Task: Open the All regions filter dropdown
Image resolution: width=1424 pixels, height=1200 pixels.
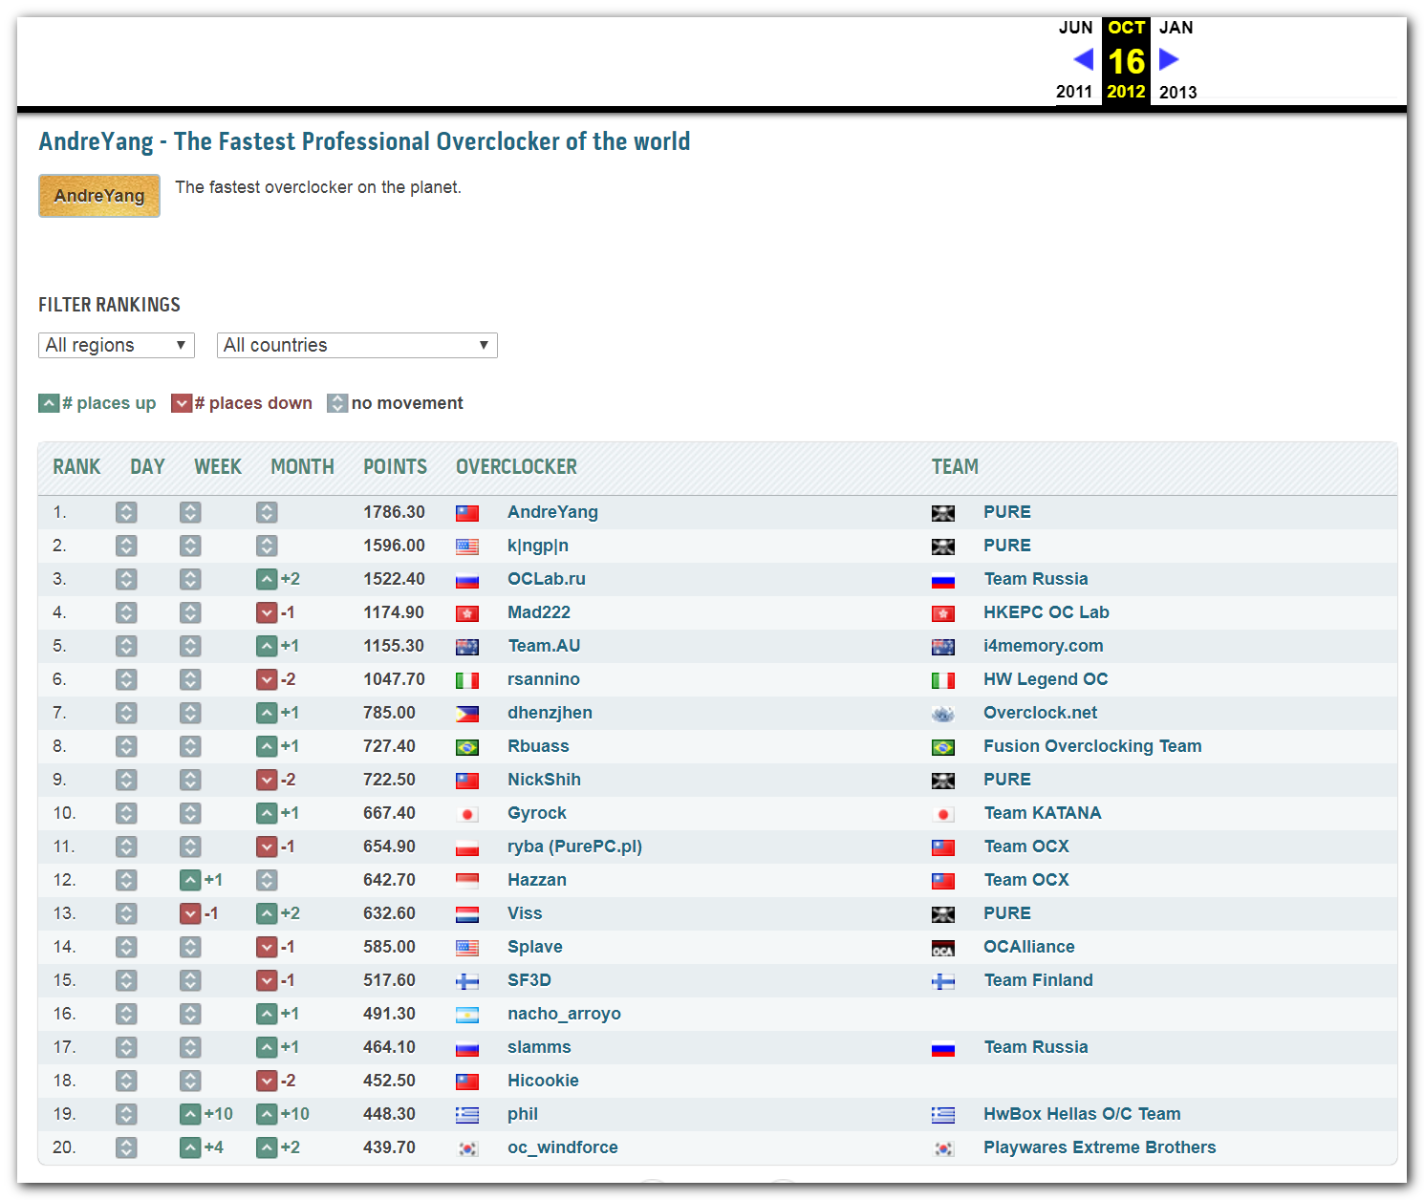Action: click(x=116, y=345)
